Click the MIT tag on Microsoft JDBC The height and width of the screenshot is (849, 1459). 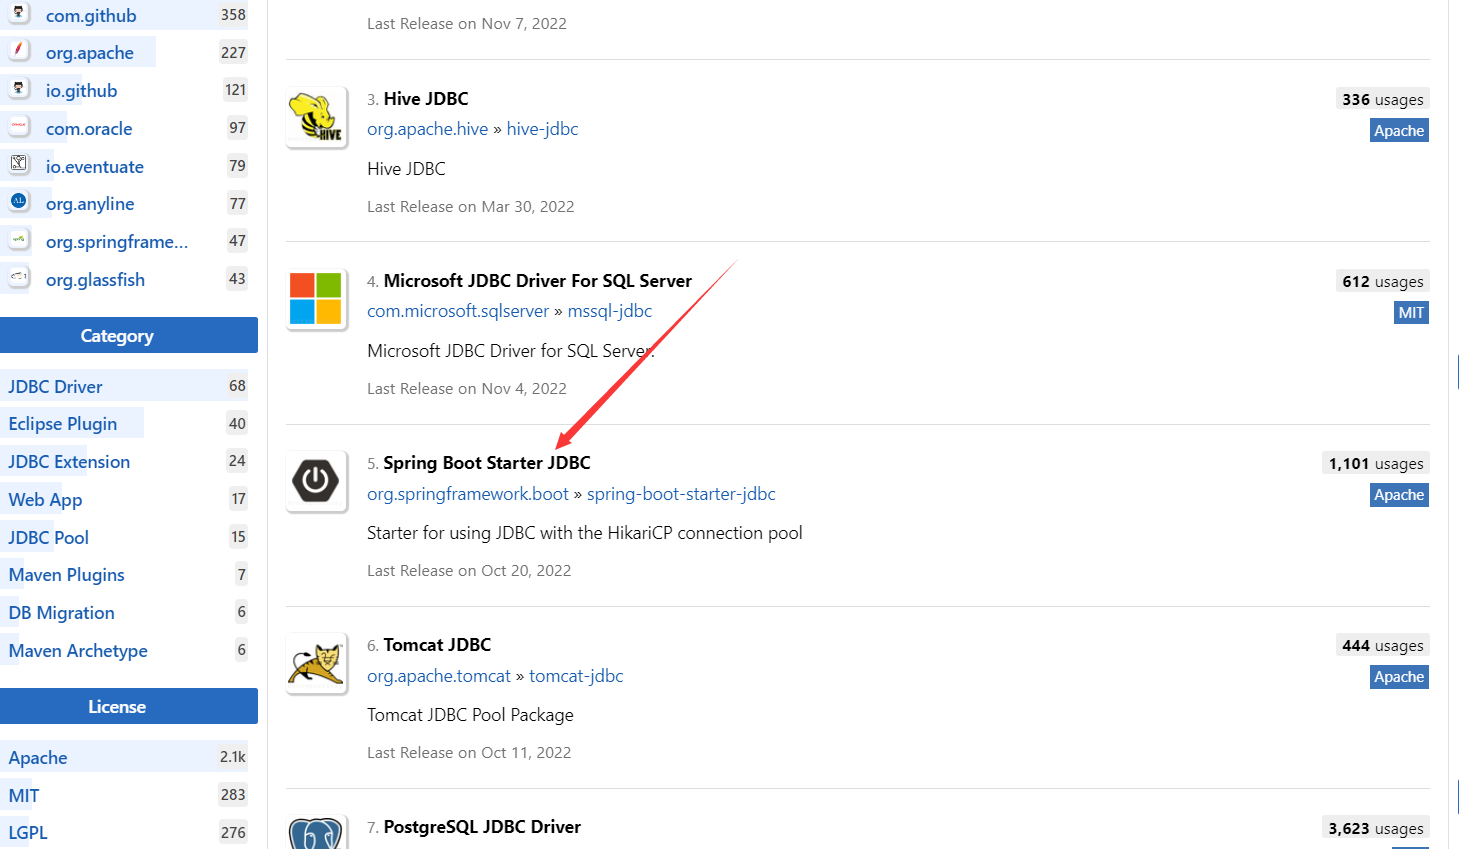point(1411,312)
